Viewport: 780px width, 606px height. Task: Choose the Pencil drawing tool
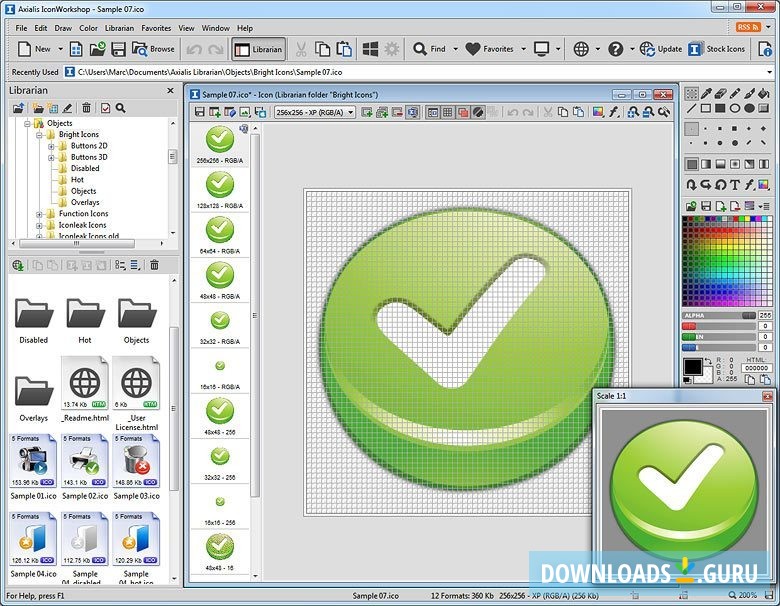[735, 94]
